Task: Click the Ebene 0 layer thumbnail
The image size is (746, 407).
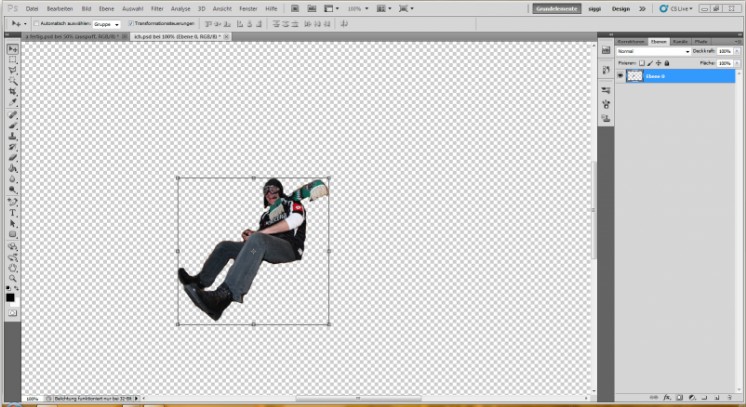Action: [635, 76]
